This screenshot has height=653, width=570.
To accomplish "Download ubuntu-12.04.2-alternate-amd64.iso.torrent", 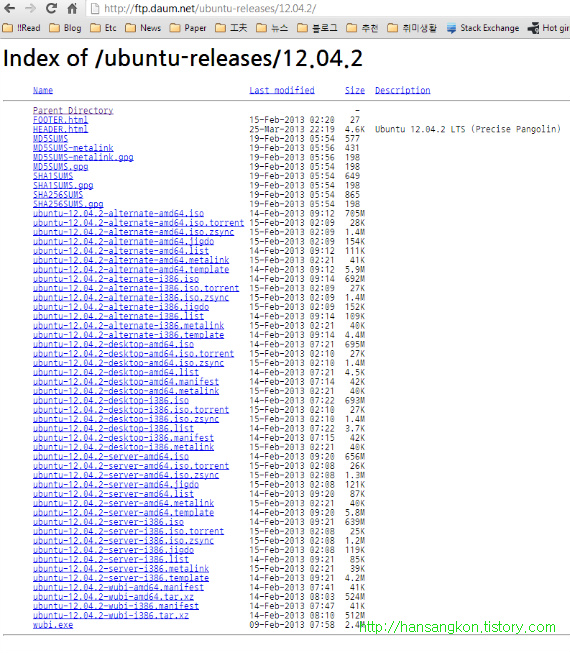I will point(138,223).
